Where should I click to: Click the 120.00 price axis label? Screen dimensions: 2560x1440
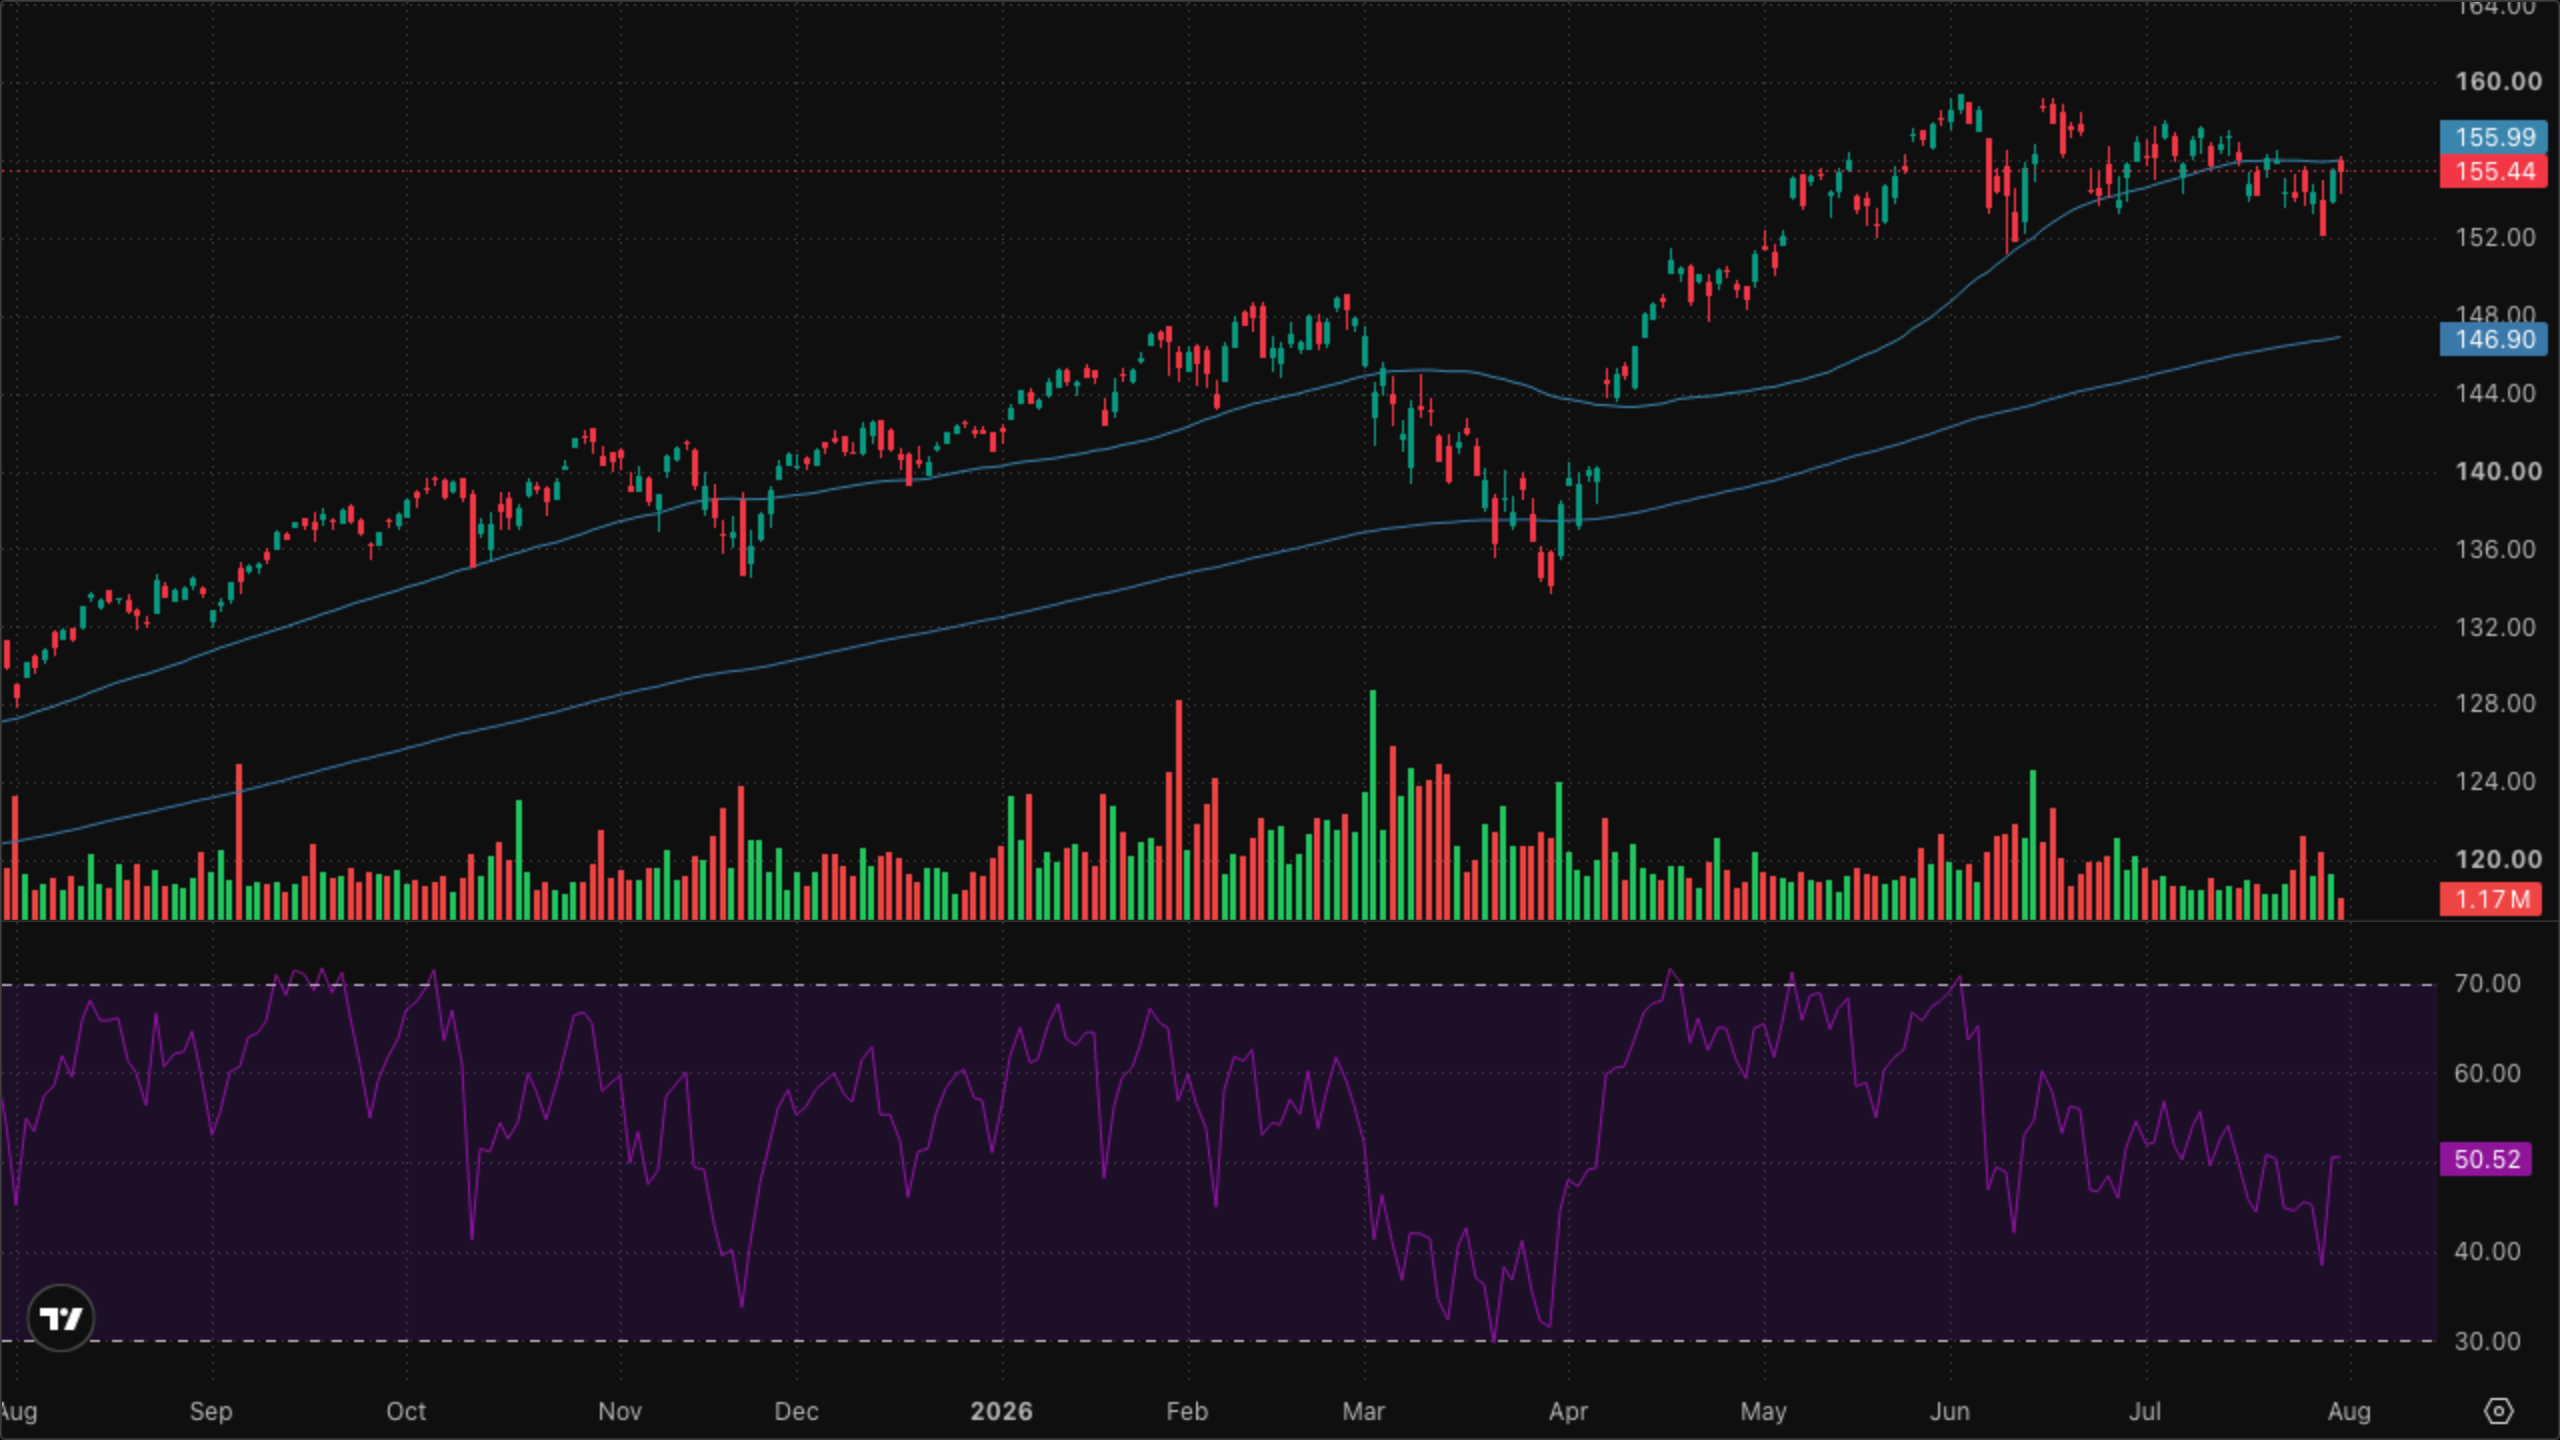pos(2497,859)
